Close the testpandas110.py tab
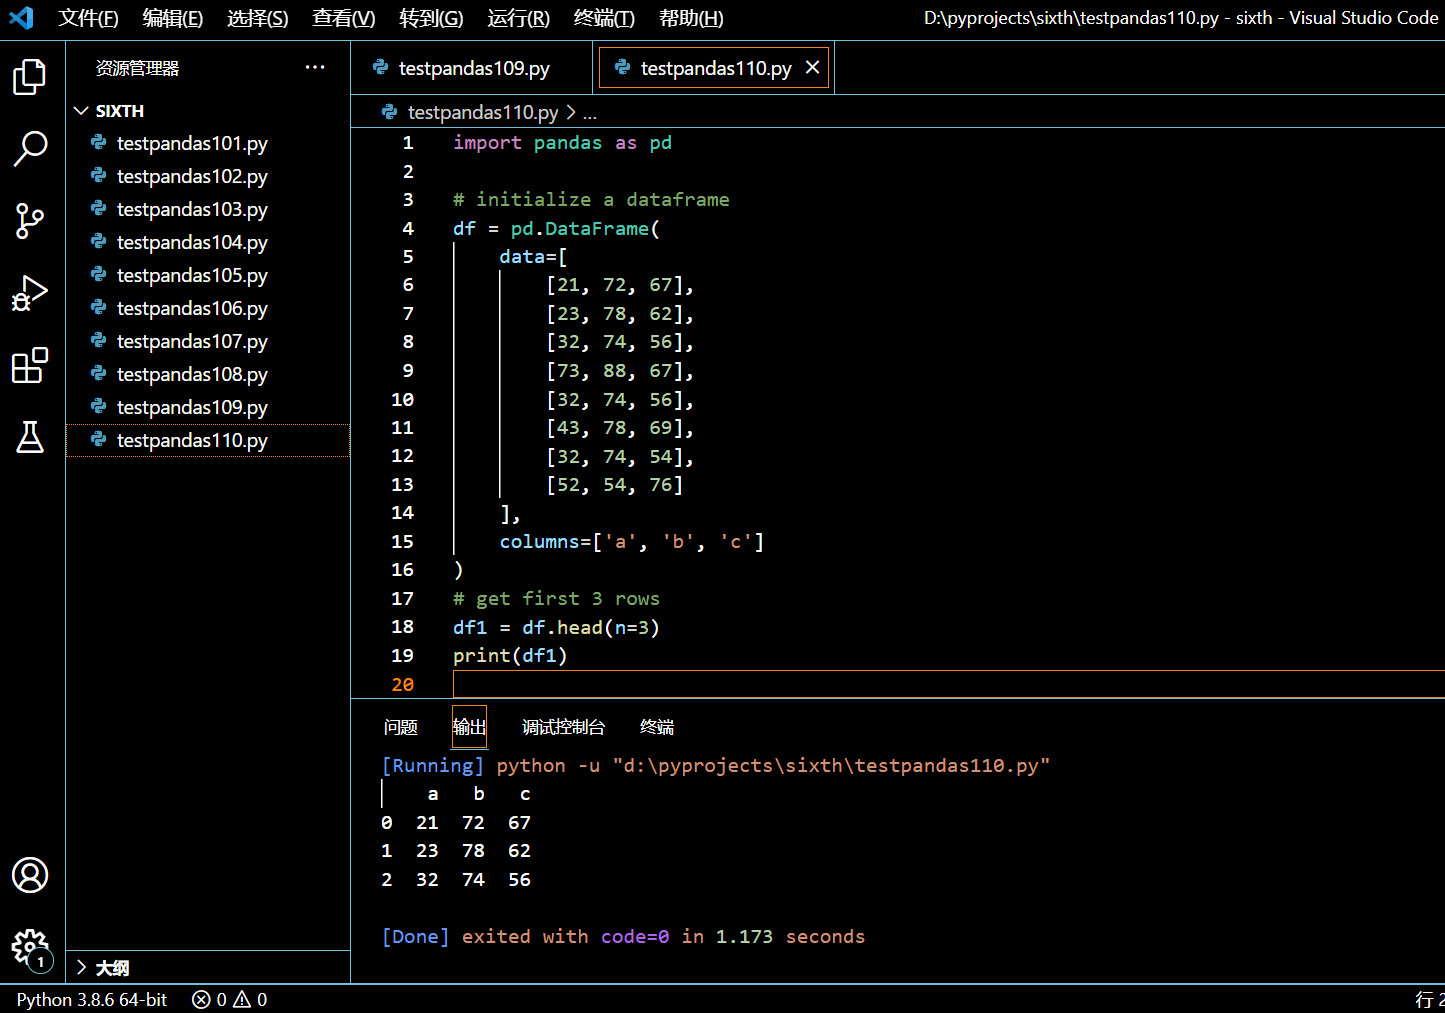 (812, 67)
